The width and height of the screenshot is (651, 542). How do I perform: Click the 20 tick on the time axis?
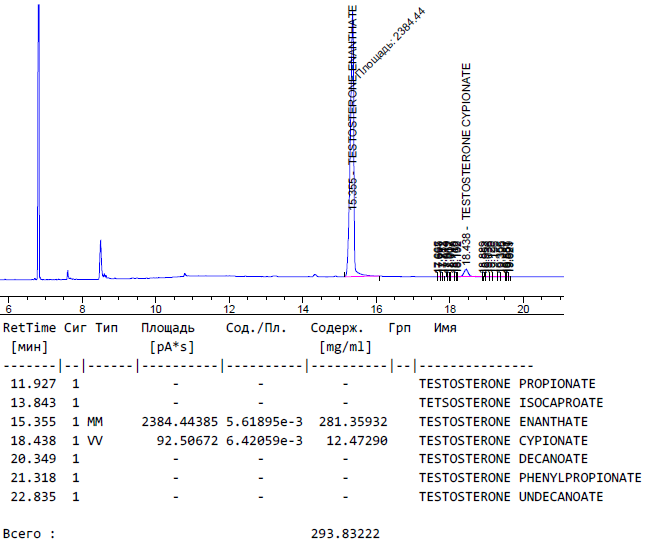523,311
